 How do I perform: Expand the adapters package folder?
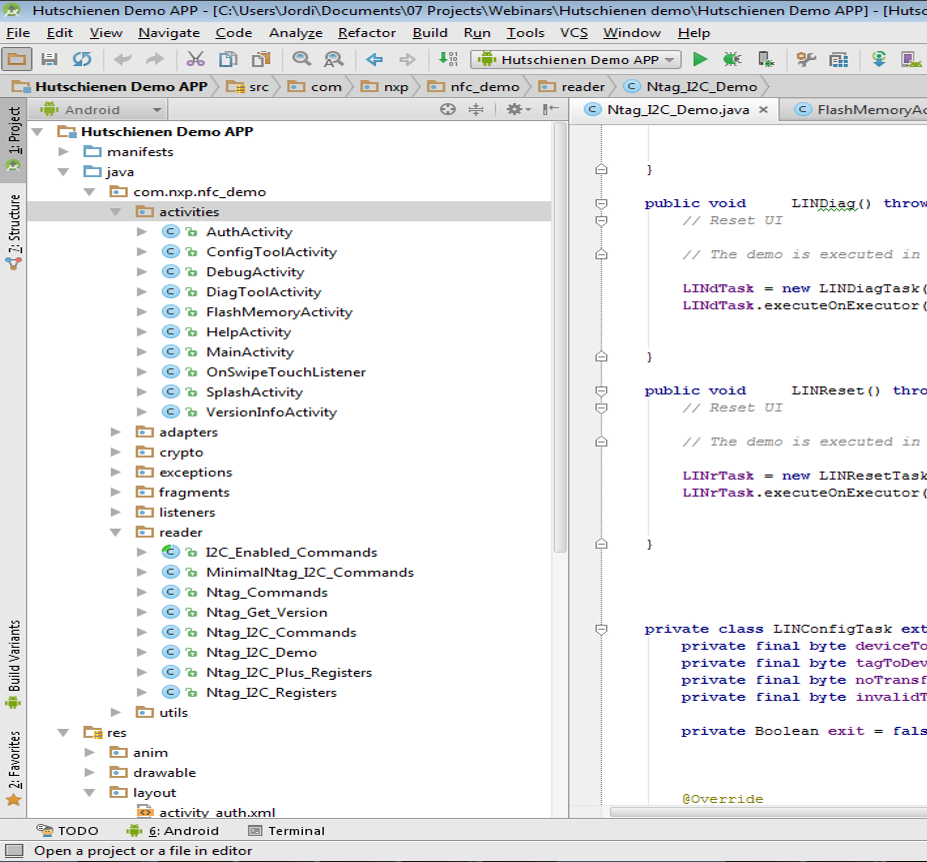point(116,432)
